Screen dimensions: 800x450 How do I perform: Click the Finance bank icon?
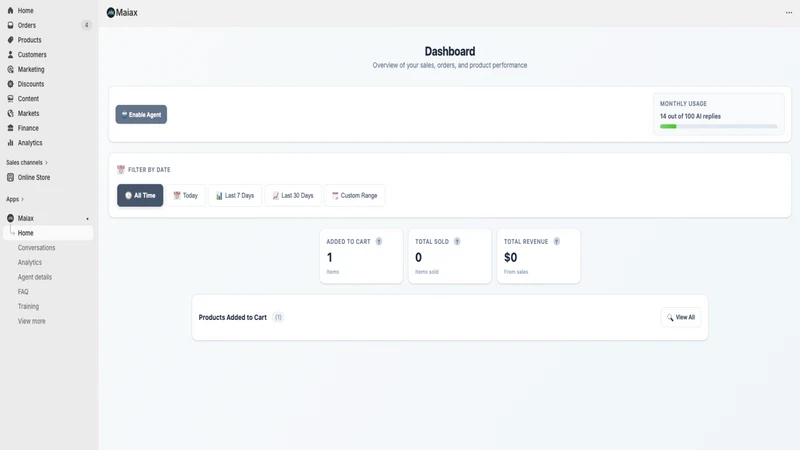pos(10,128)
